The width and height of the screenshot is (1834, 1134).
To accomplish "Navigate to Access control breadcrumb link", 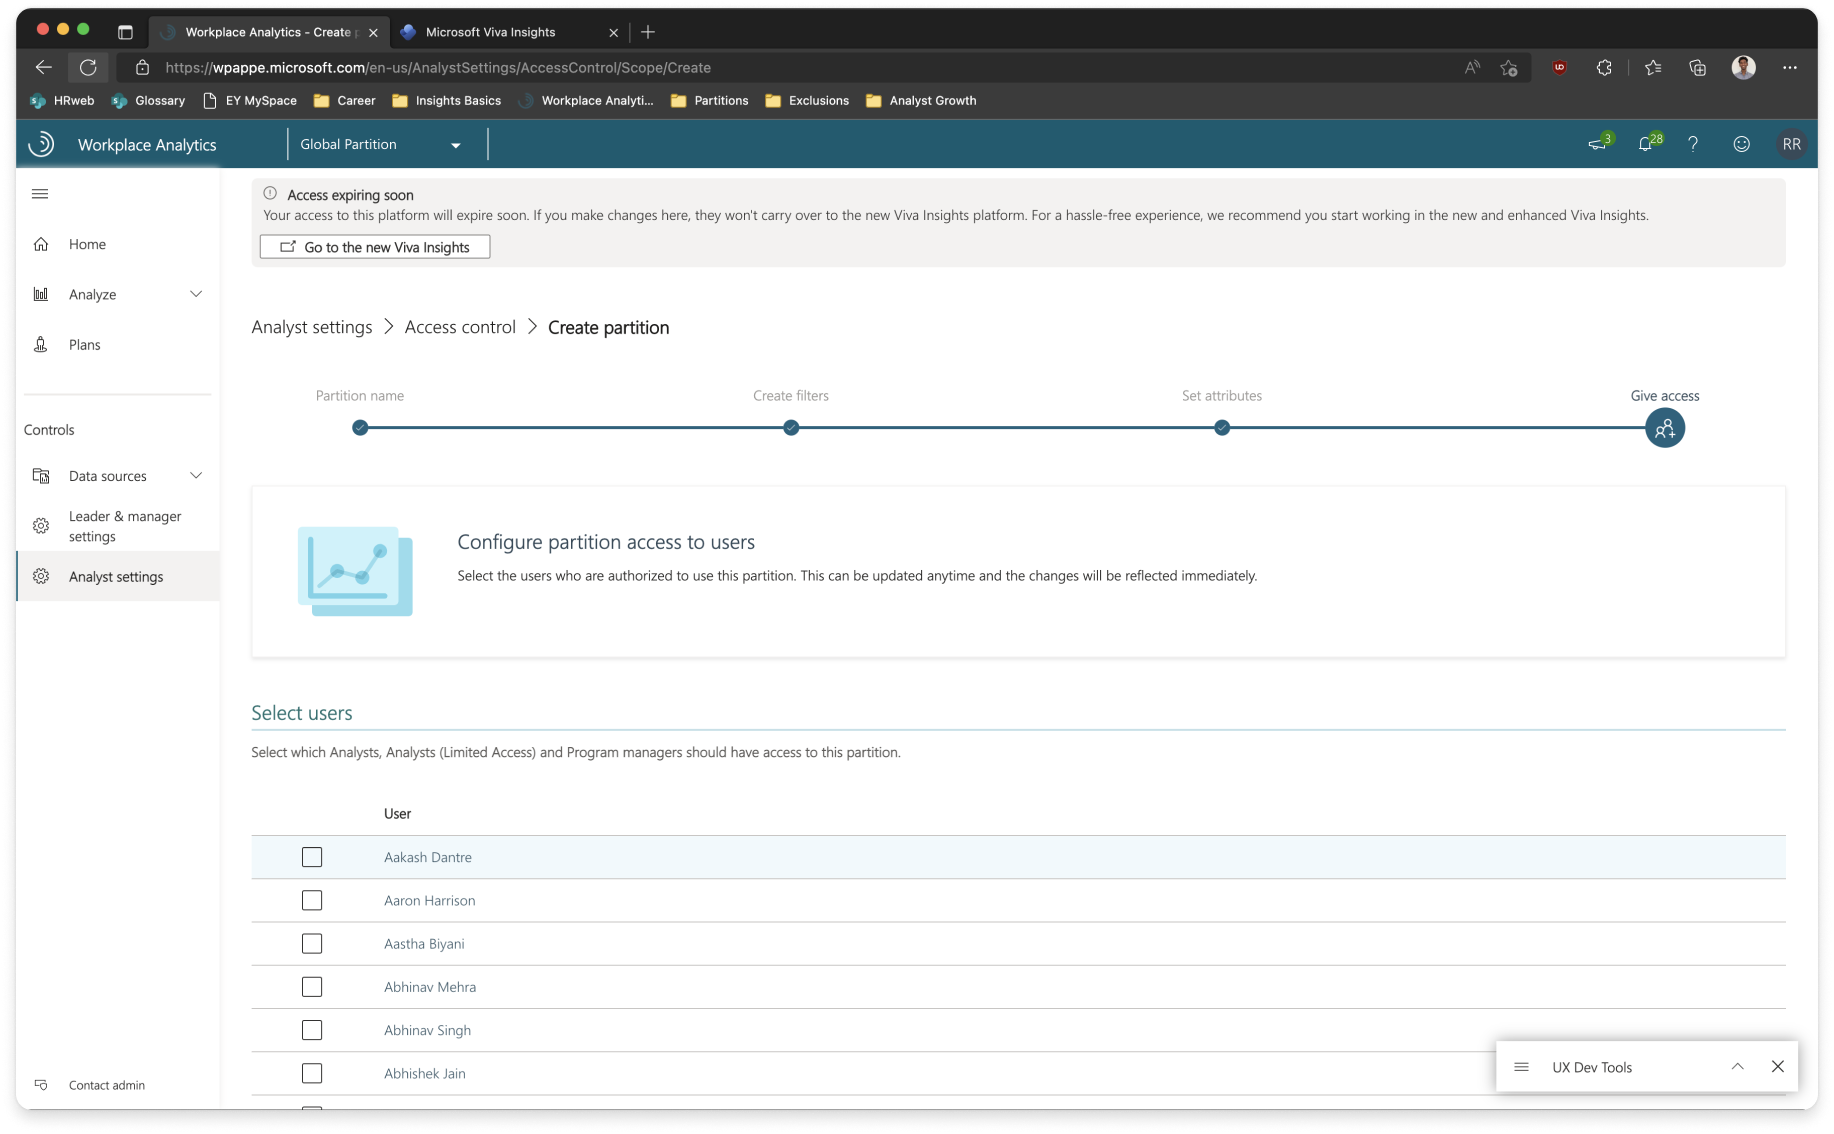I will pos(460,327).
